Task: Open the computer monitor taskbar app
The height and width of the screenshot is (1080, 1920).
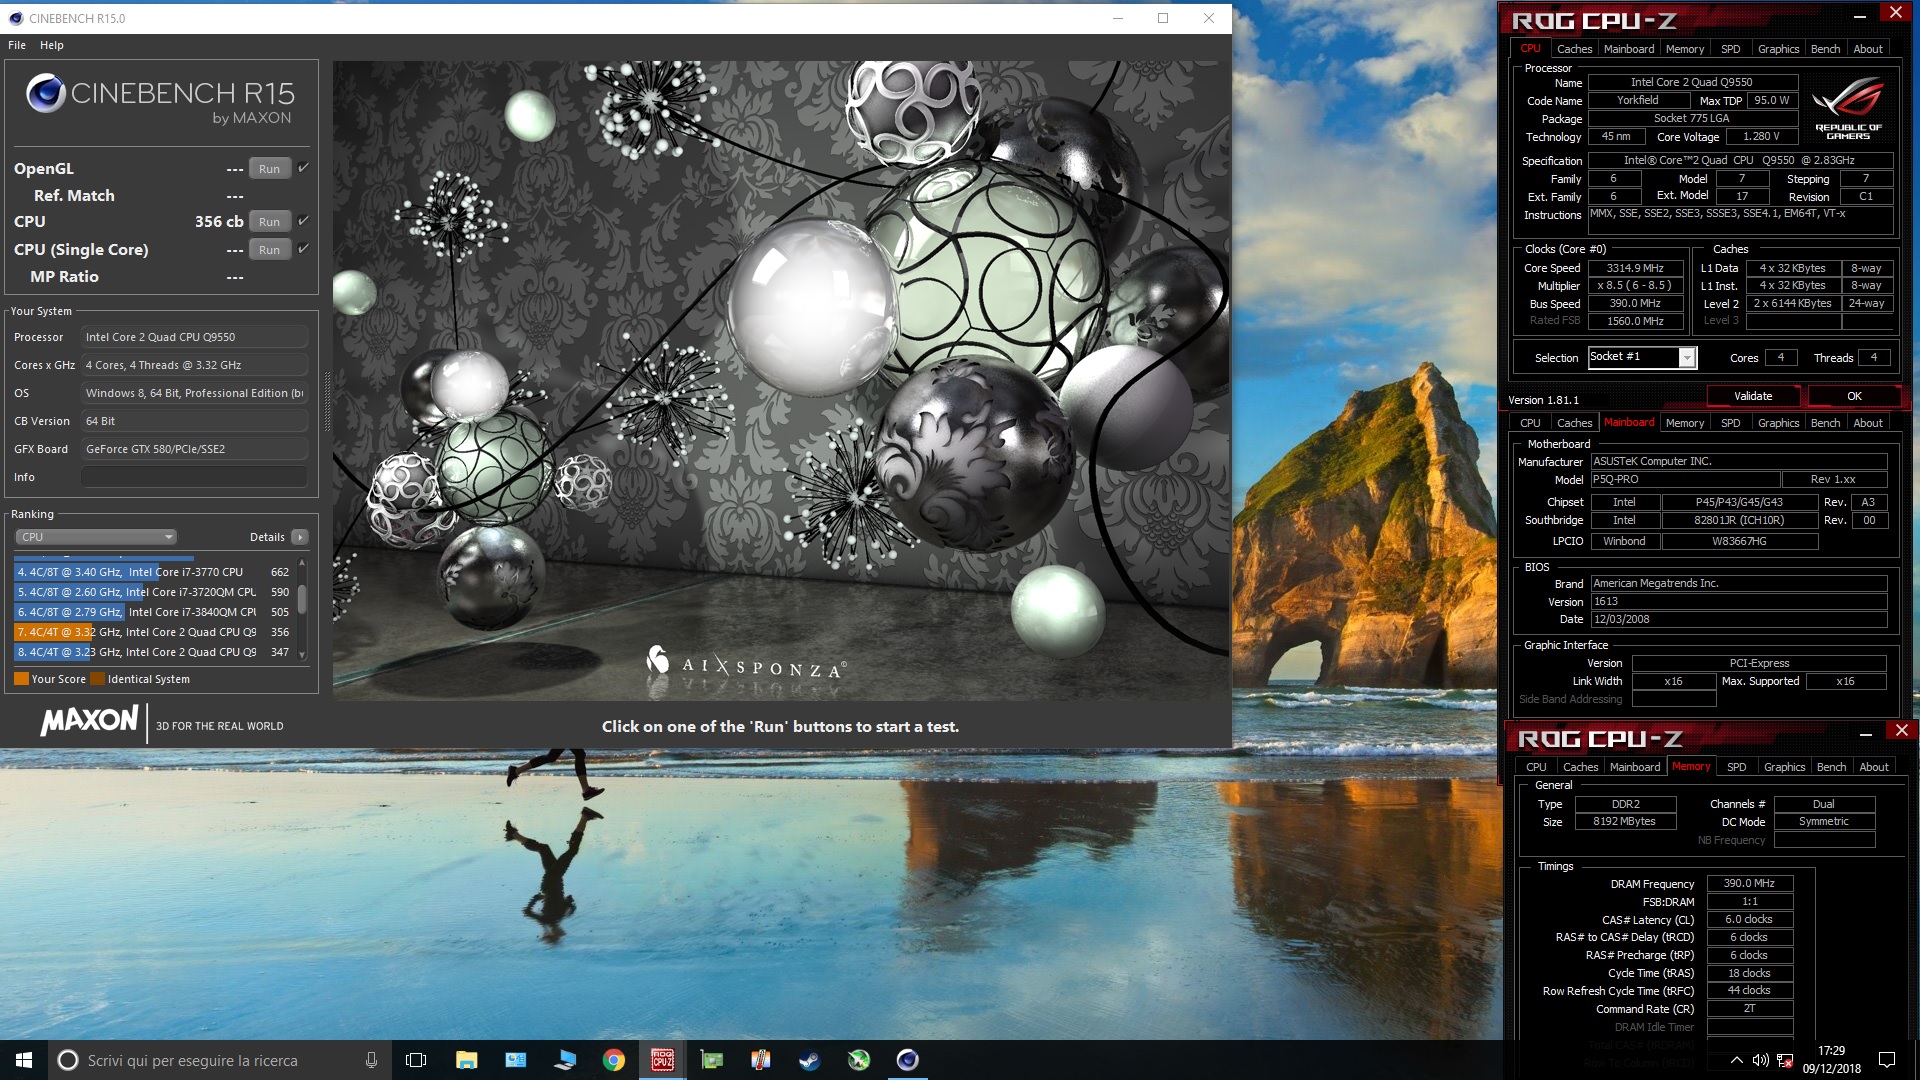Action: [x=564, y=1060]
